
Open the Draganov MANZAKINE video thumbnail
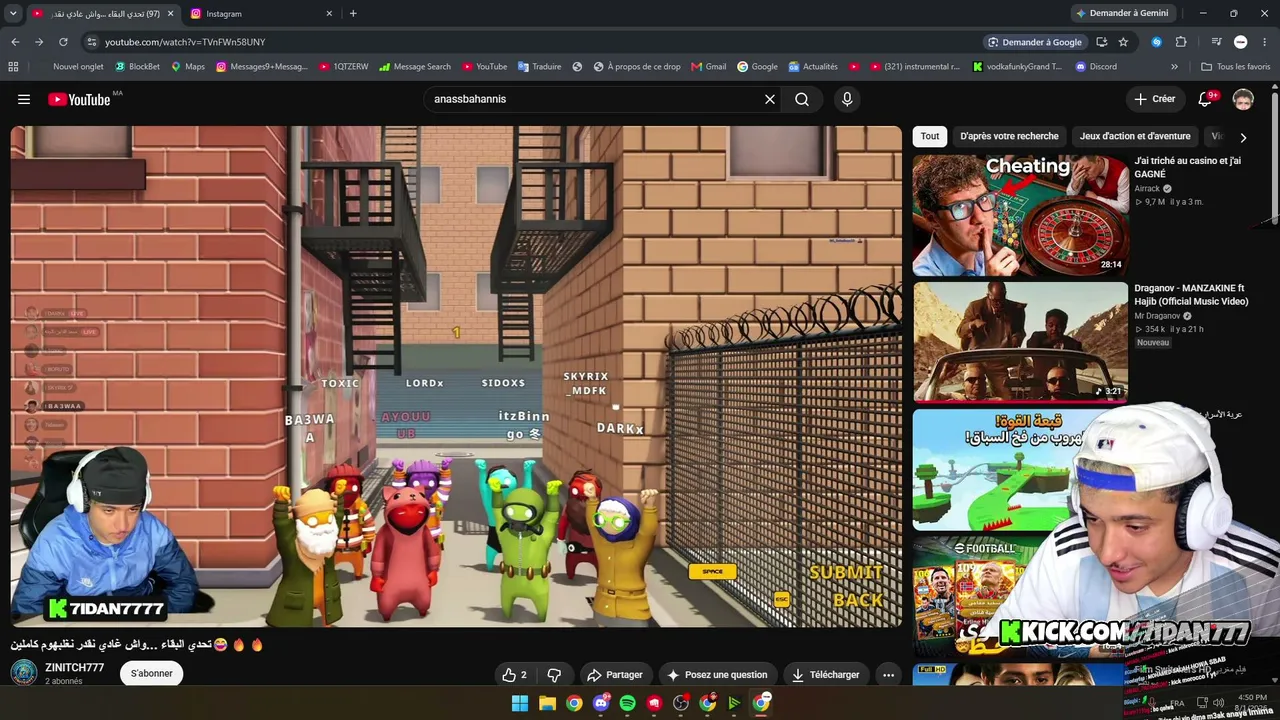point(1020,342)
